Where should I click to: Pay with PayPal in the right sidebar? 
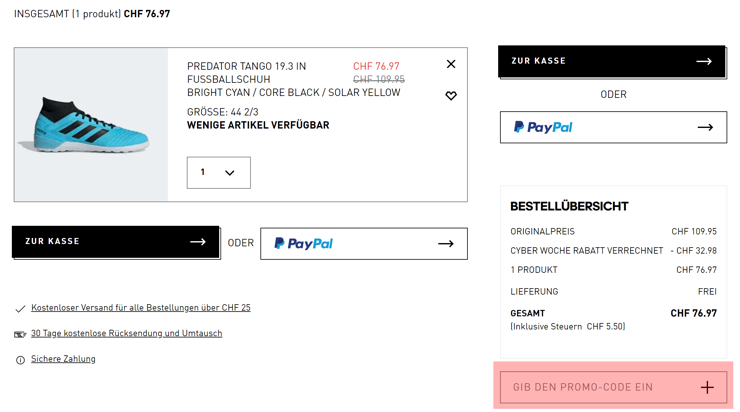(613, 127)
